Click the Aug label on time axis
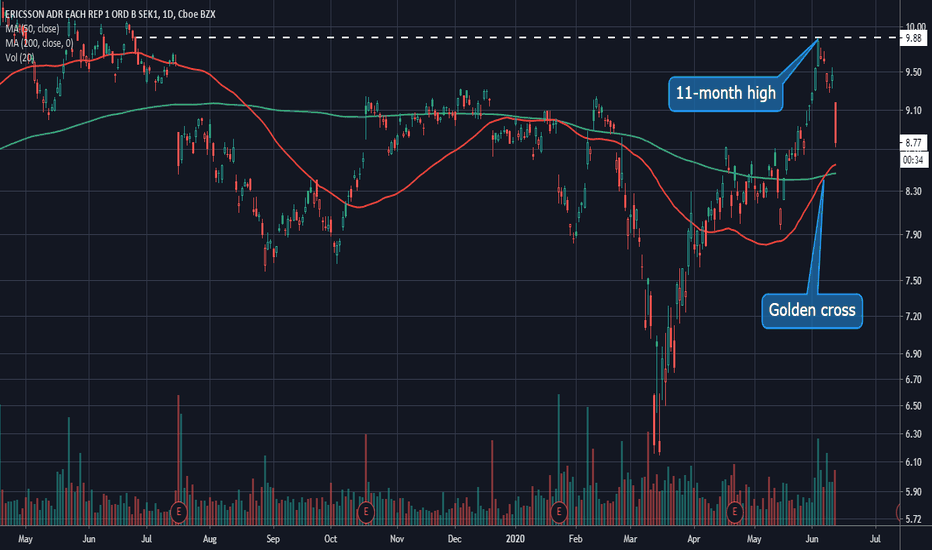The width and height of the screenshot is (932, 550). tap(209, 539)
